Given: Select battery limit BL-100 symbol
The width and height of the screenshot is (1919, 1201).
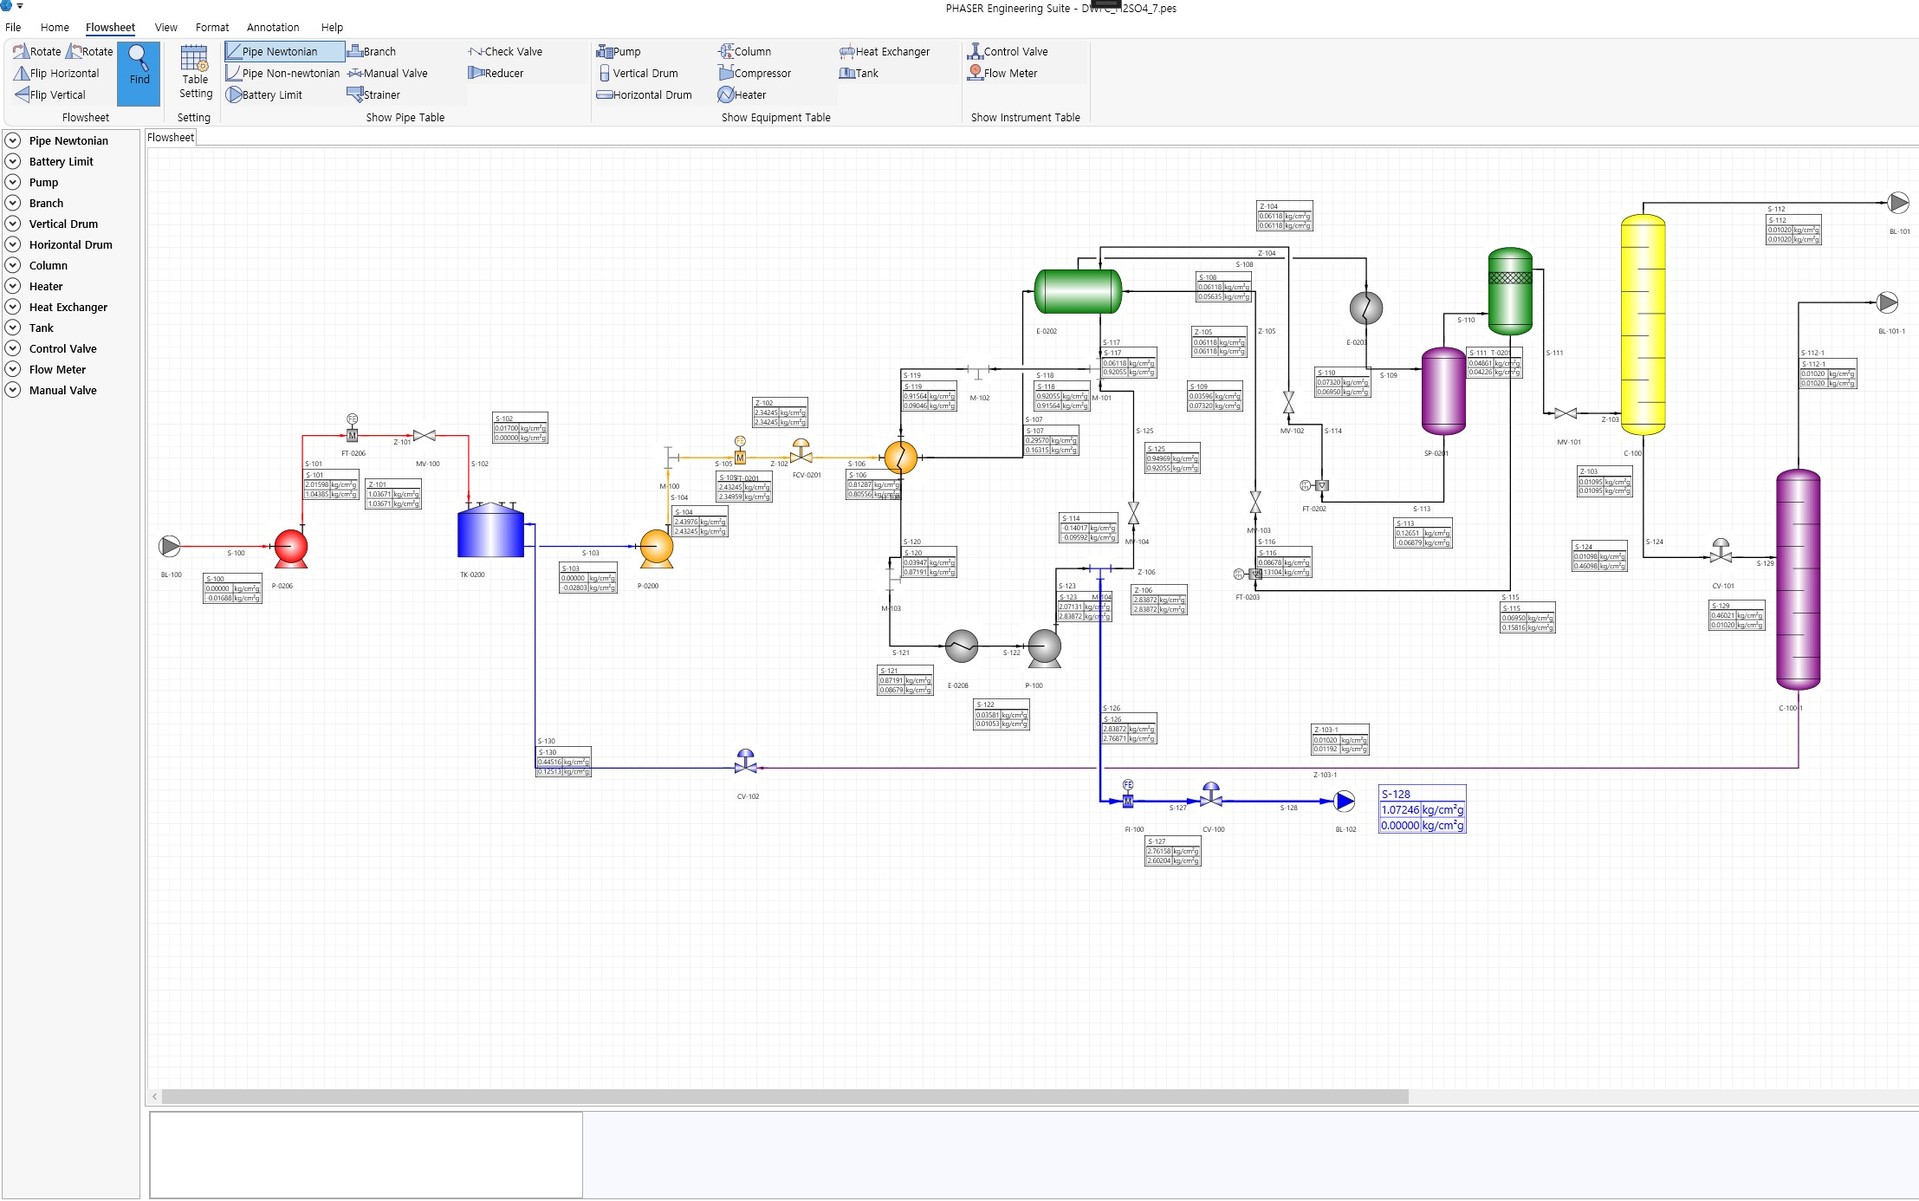Looking at the screenshot, I should tap(170, 546).
